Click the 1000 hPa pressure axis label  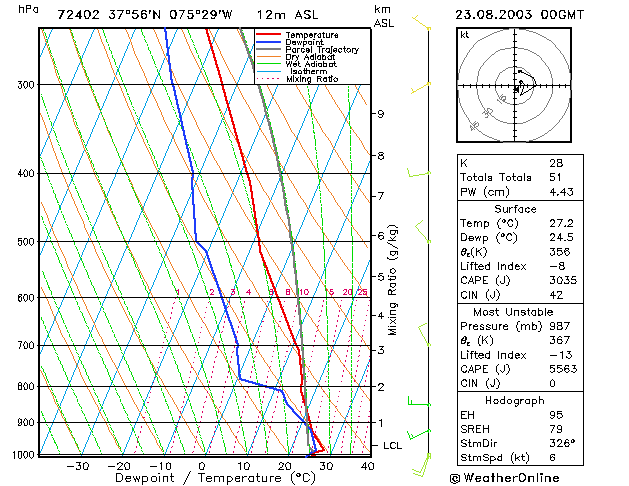(24, 455)
